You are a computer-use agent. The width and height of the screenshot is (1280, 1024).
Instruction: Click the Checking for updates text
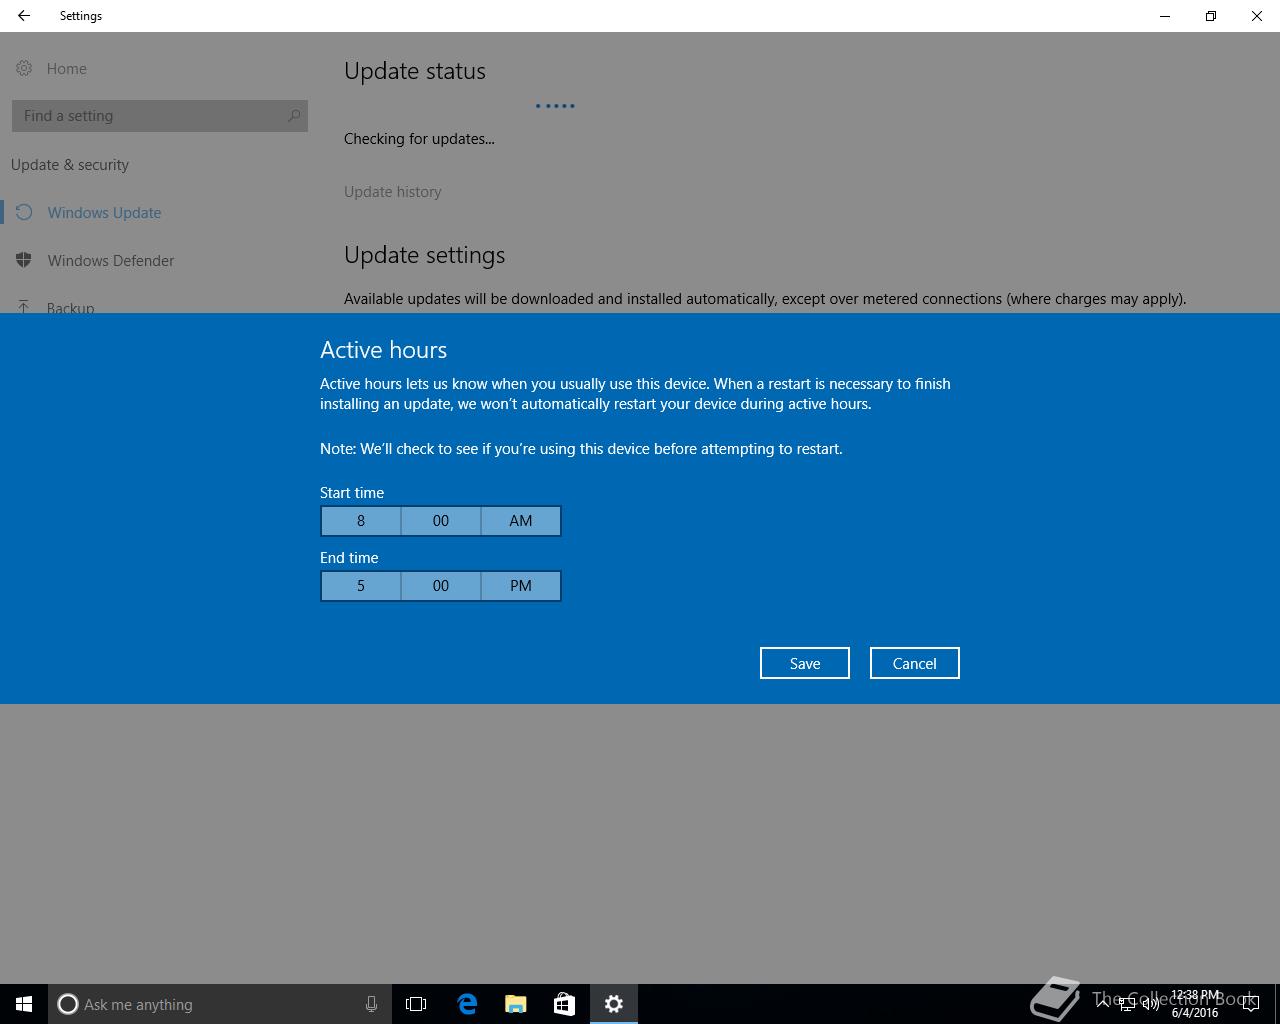(x=419, y=139)
